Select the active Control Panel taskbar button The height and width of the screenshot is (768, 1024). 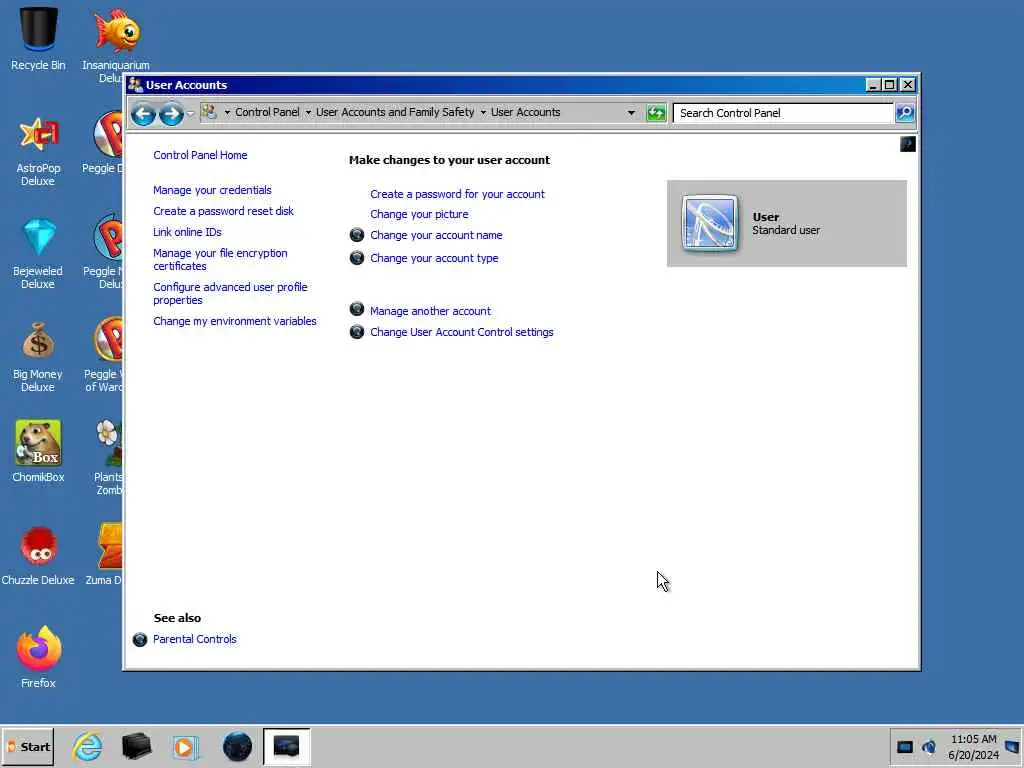(287, 746)
